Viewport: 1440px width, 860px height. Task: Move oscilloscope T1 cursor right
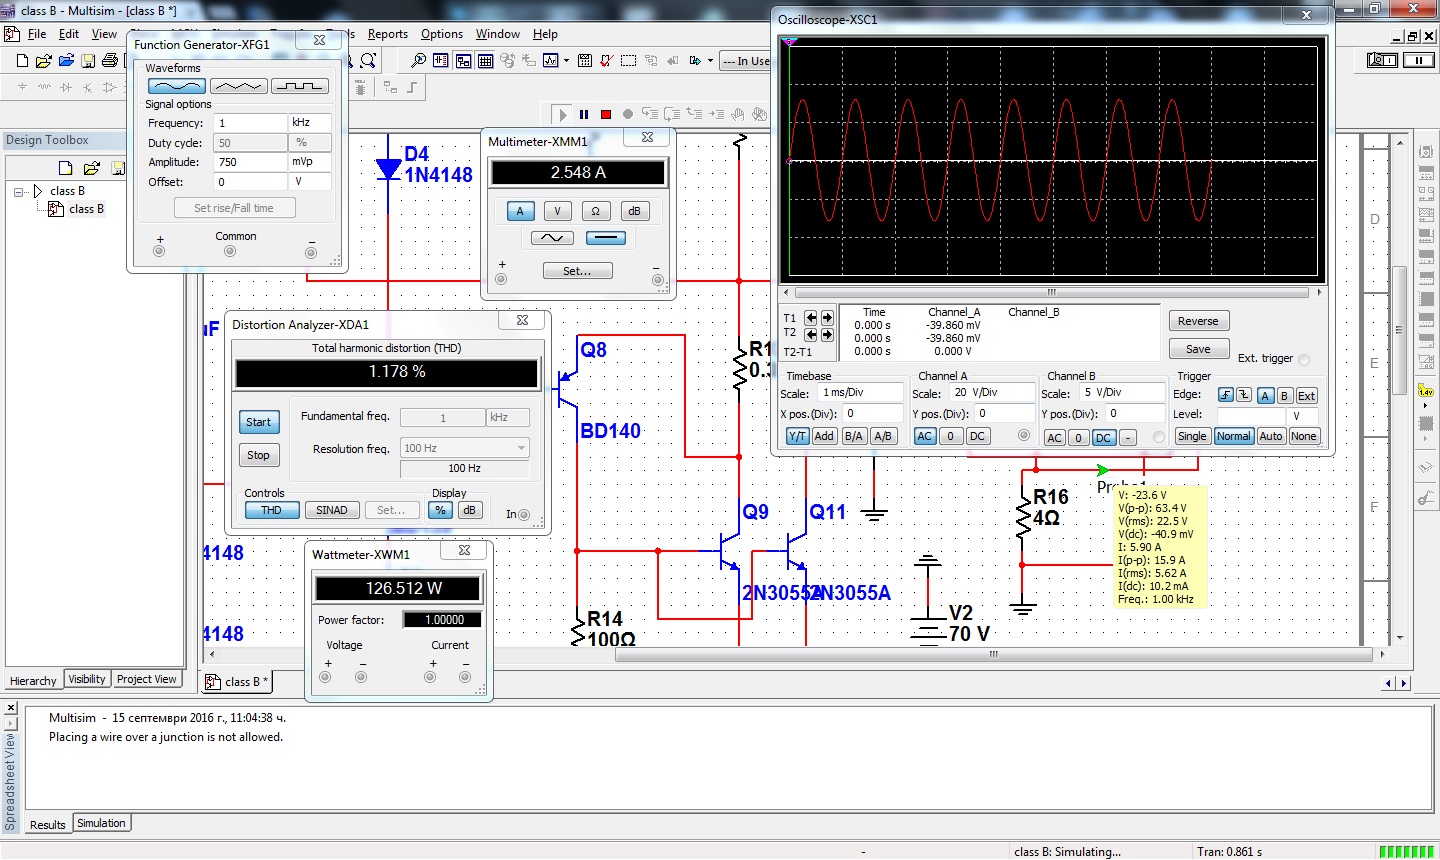(827, 318)
